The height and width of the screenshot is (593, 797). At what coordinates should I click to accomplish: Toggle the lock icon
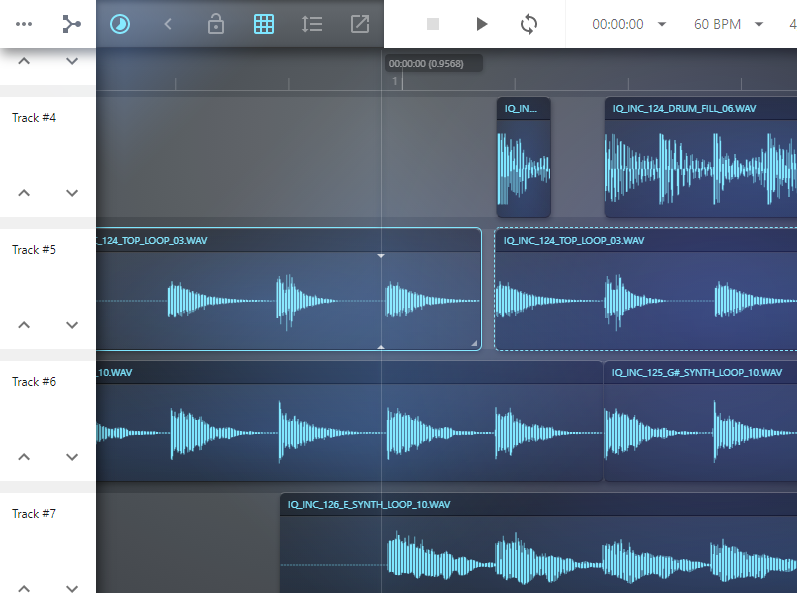[x=216, y=24]
